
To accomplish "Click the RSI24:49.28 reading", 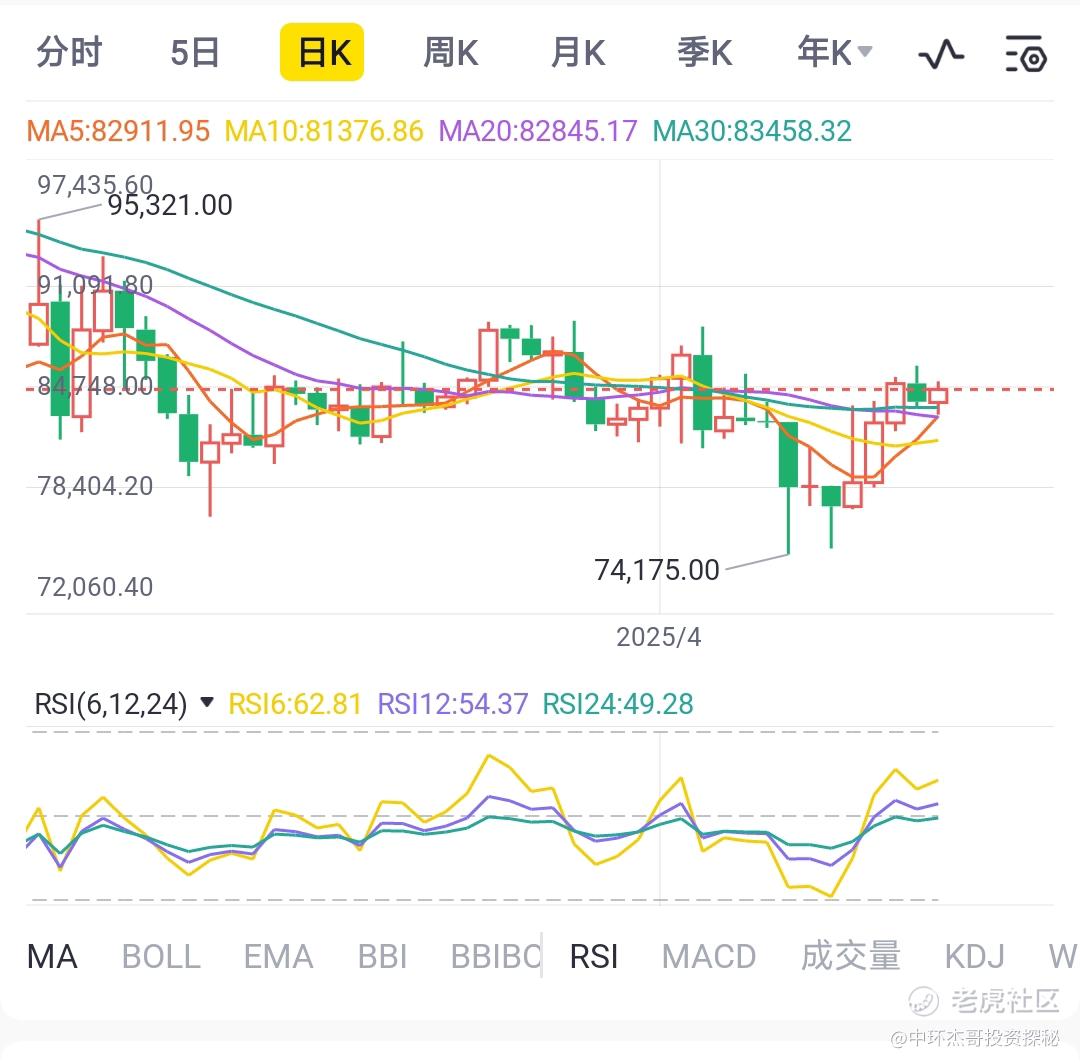I will (618, 704).
